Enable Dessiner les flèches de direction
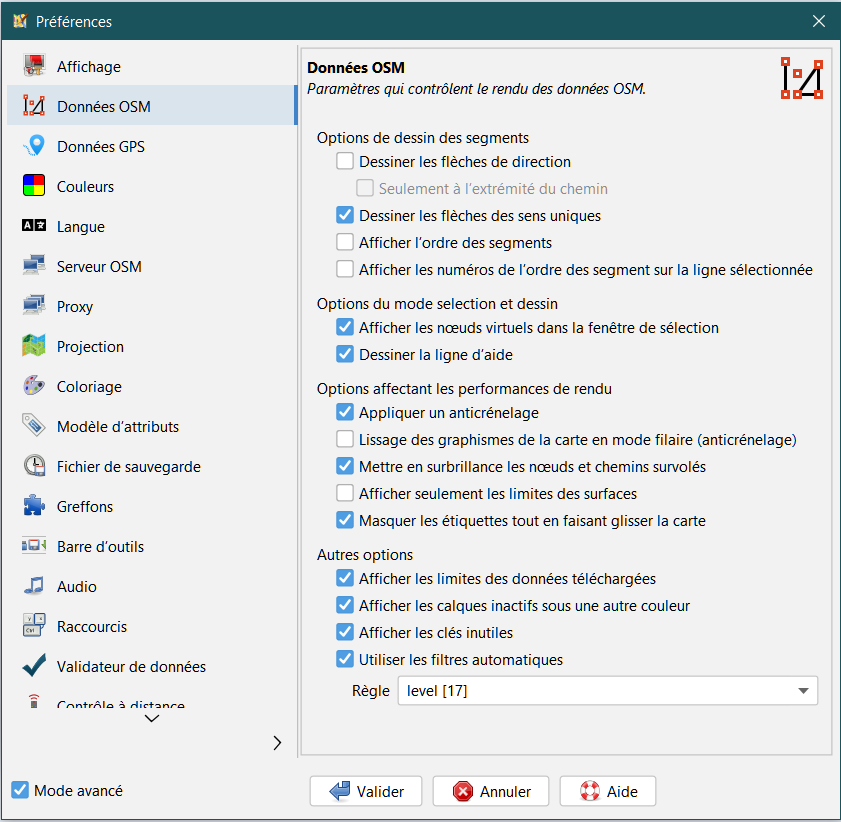The width and height of the screenshot is (841, 822). pos(345,161)
